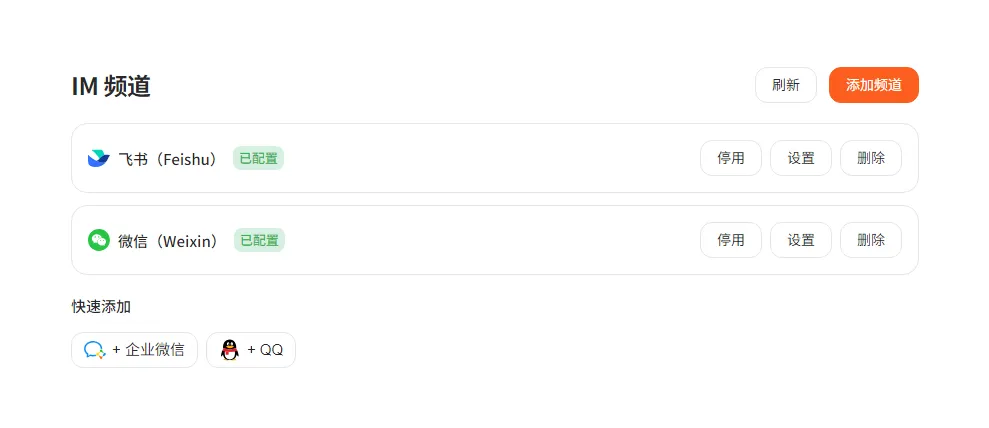
Task: Click the Feishu bird logo icon
Action: pyautogui.click(x=98, y=158)
